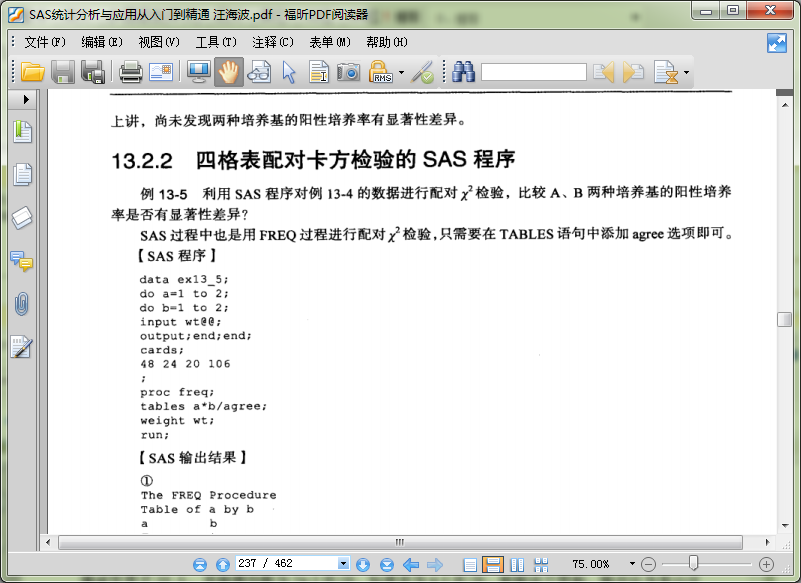Click the horizontal scrollbar right arrow
The height and width of the screenshot is (583, 801).
tap(767, 542)
